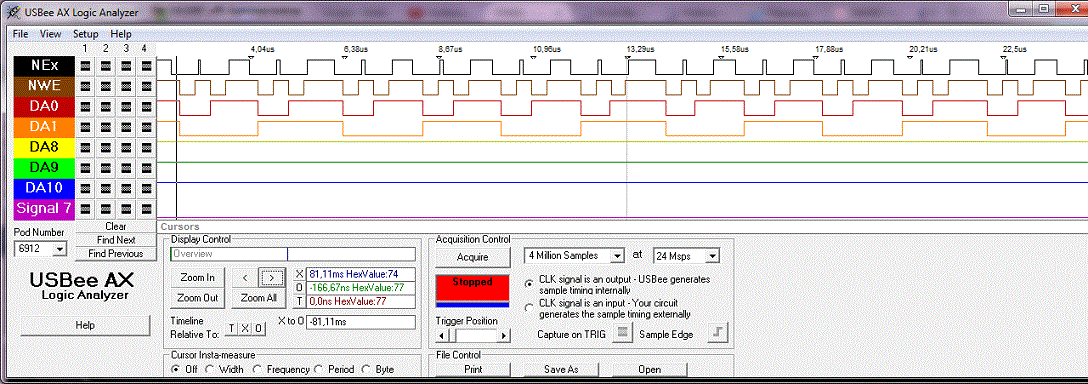Image resolution: width=1088 pixels, height=384 pixels.
Task: Open the View menu
Action: pyautogui.click(x=51, y=33)
